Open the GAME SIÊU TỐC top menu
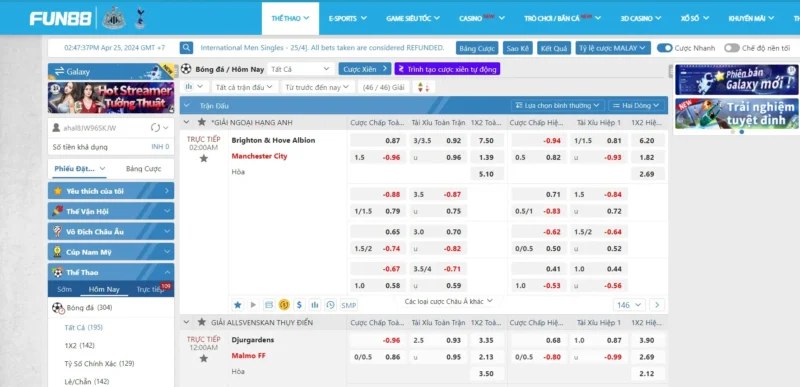This screenshot has height=387, width=800. click(x=413, y=18)
